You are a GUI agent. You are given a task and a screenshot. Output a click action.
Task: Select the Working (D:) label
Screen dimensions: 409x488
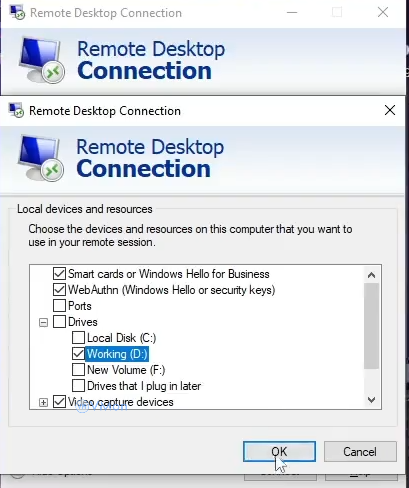tap(117, 354)
